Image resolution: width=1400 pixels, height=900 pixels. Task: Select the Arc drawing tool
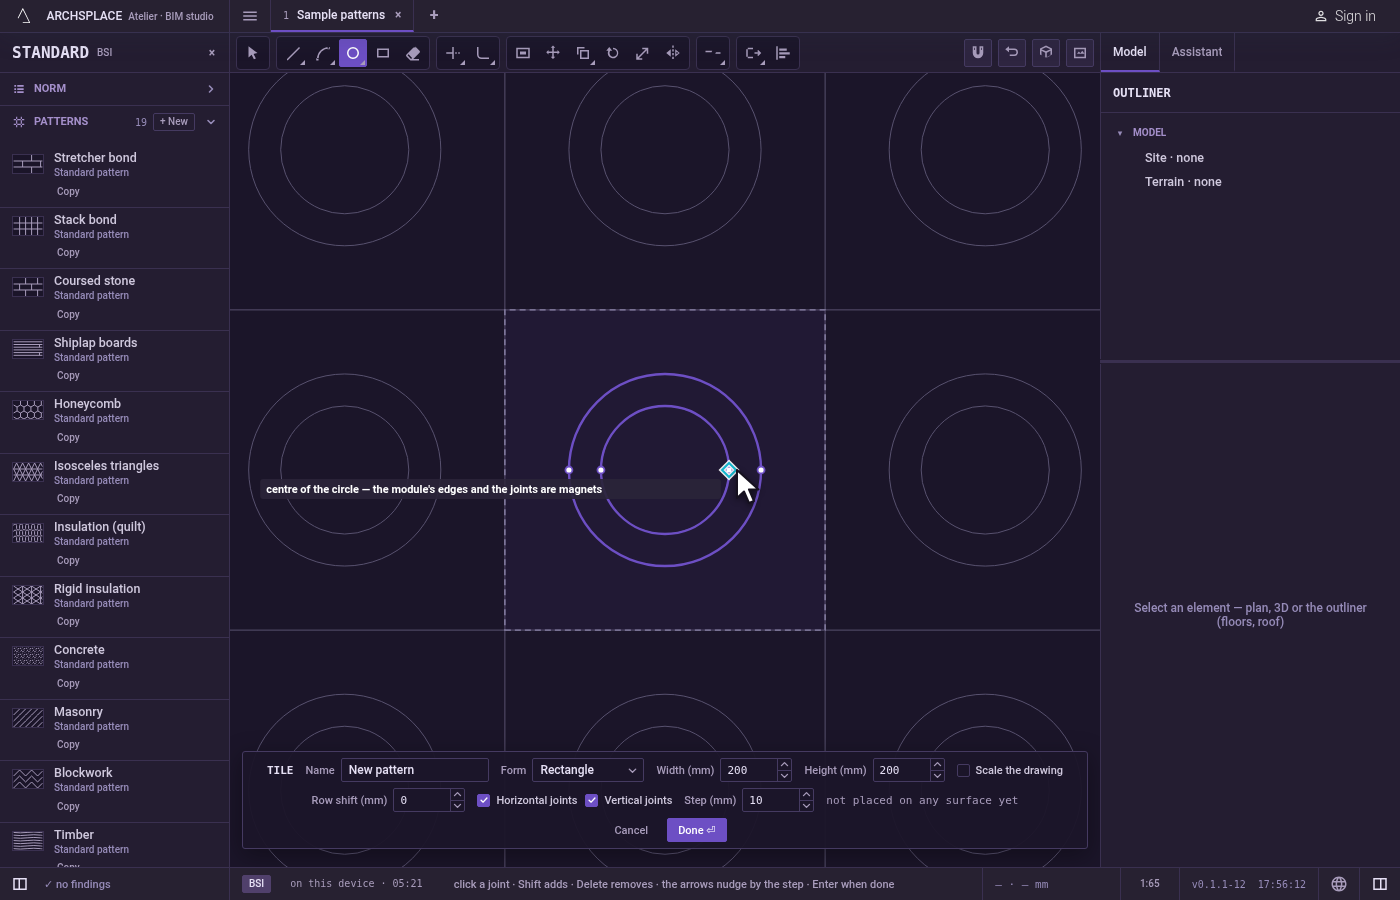(x=323, y=53)
